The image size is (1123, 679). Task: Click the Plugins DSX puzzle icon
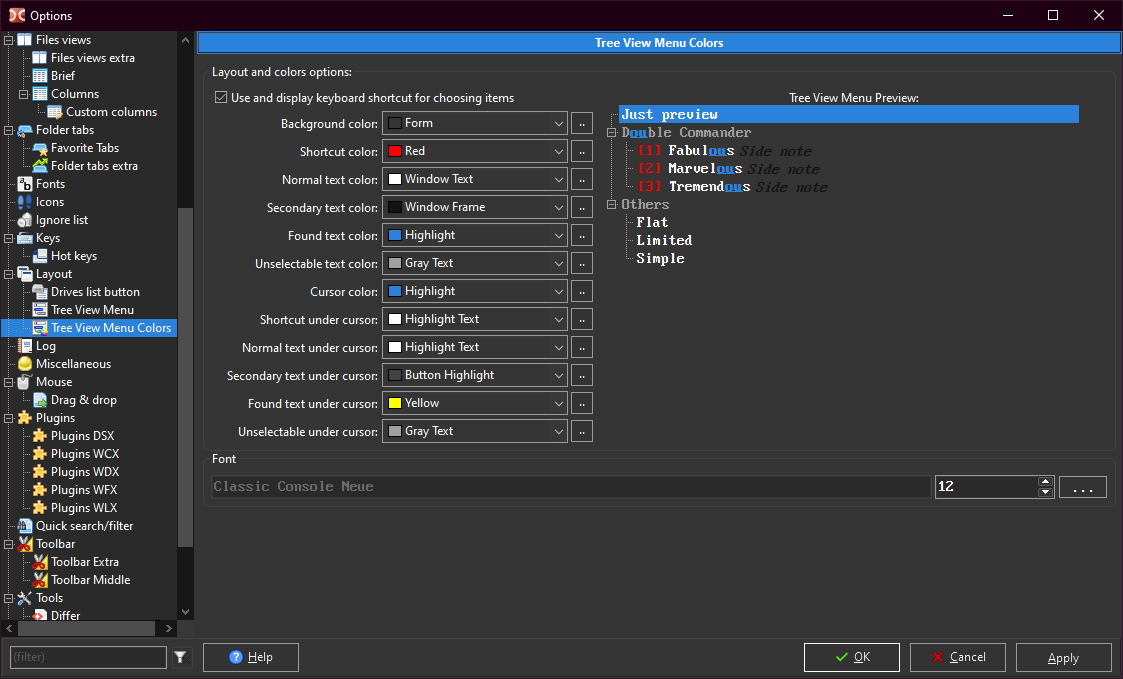click(40, 436)
